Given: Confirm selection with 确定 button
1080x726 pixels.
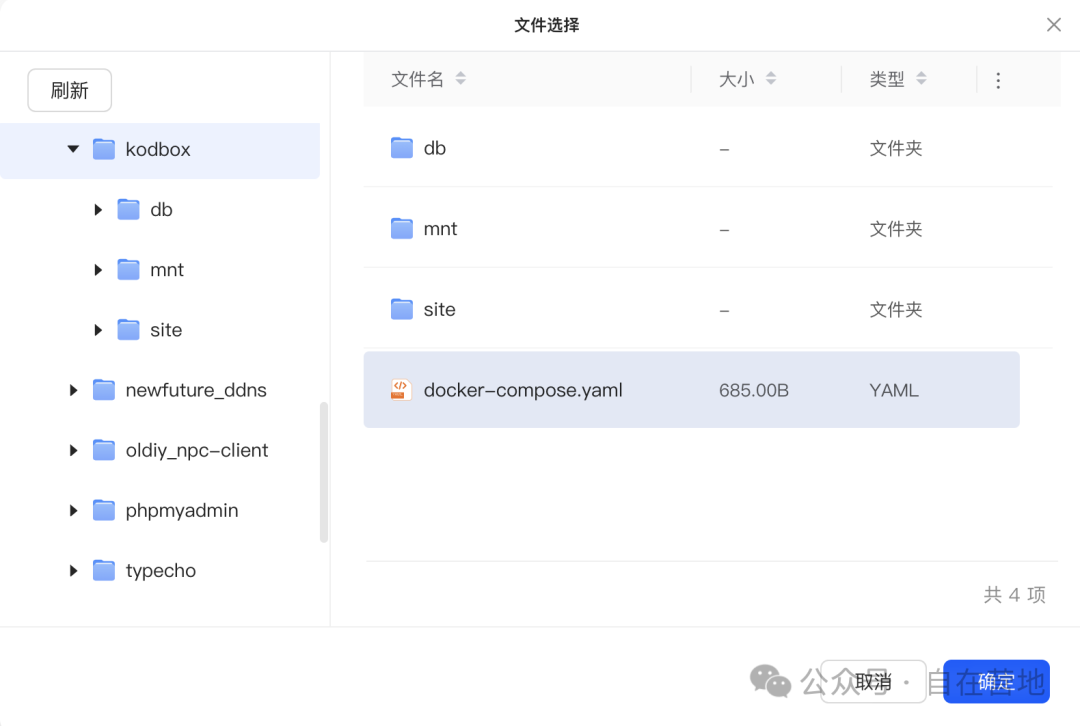Looking at the screenshot, I should (x=996, y=682).
